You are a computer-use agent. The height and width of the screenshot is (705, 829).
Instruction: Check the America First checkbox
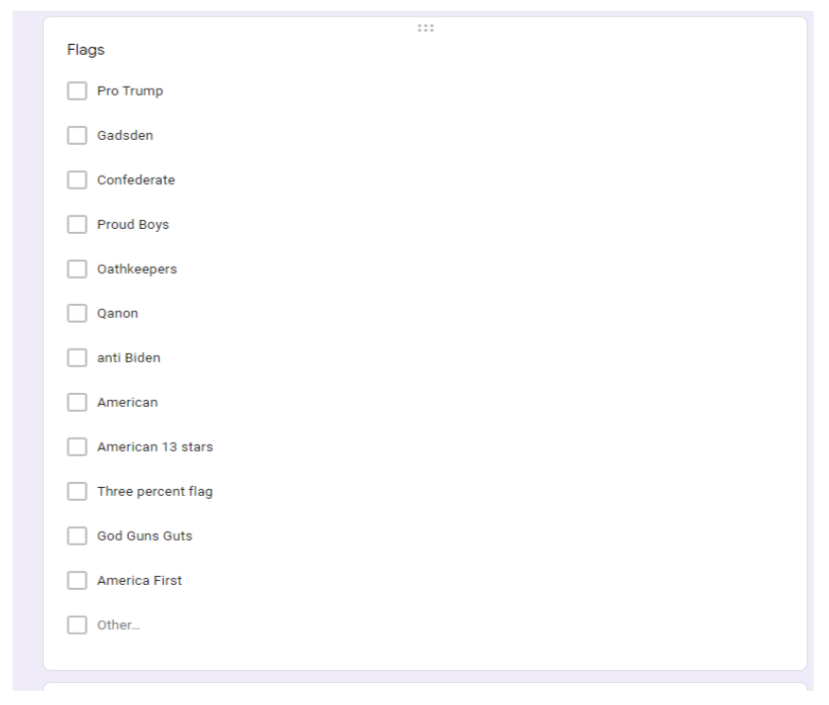78,581
